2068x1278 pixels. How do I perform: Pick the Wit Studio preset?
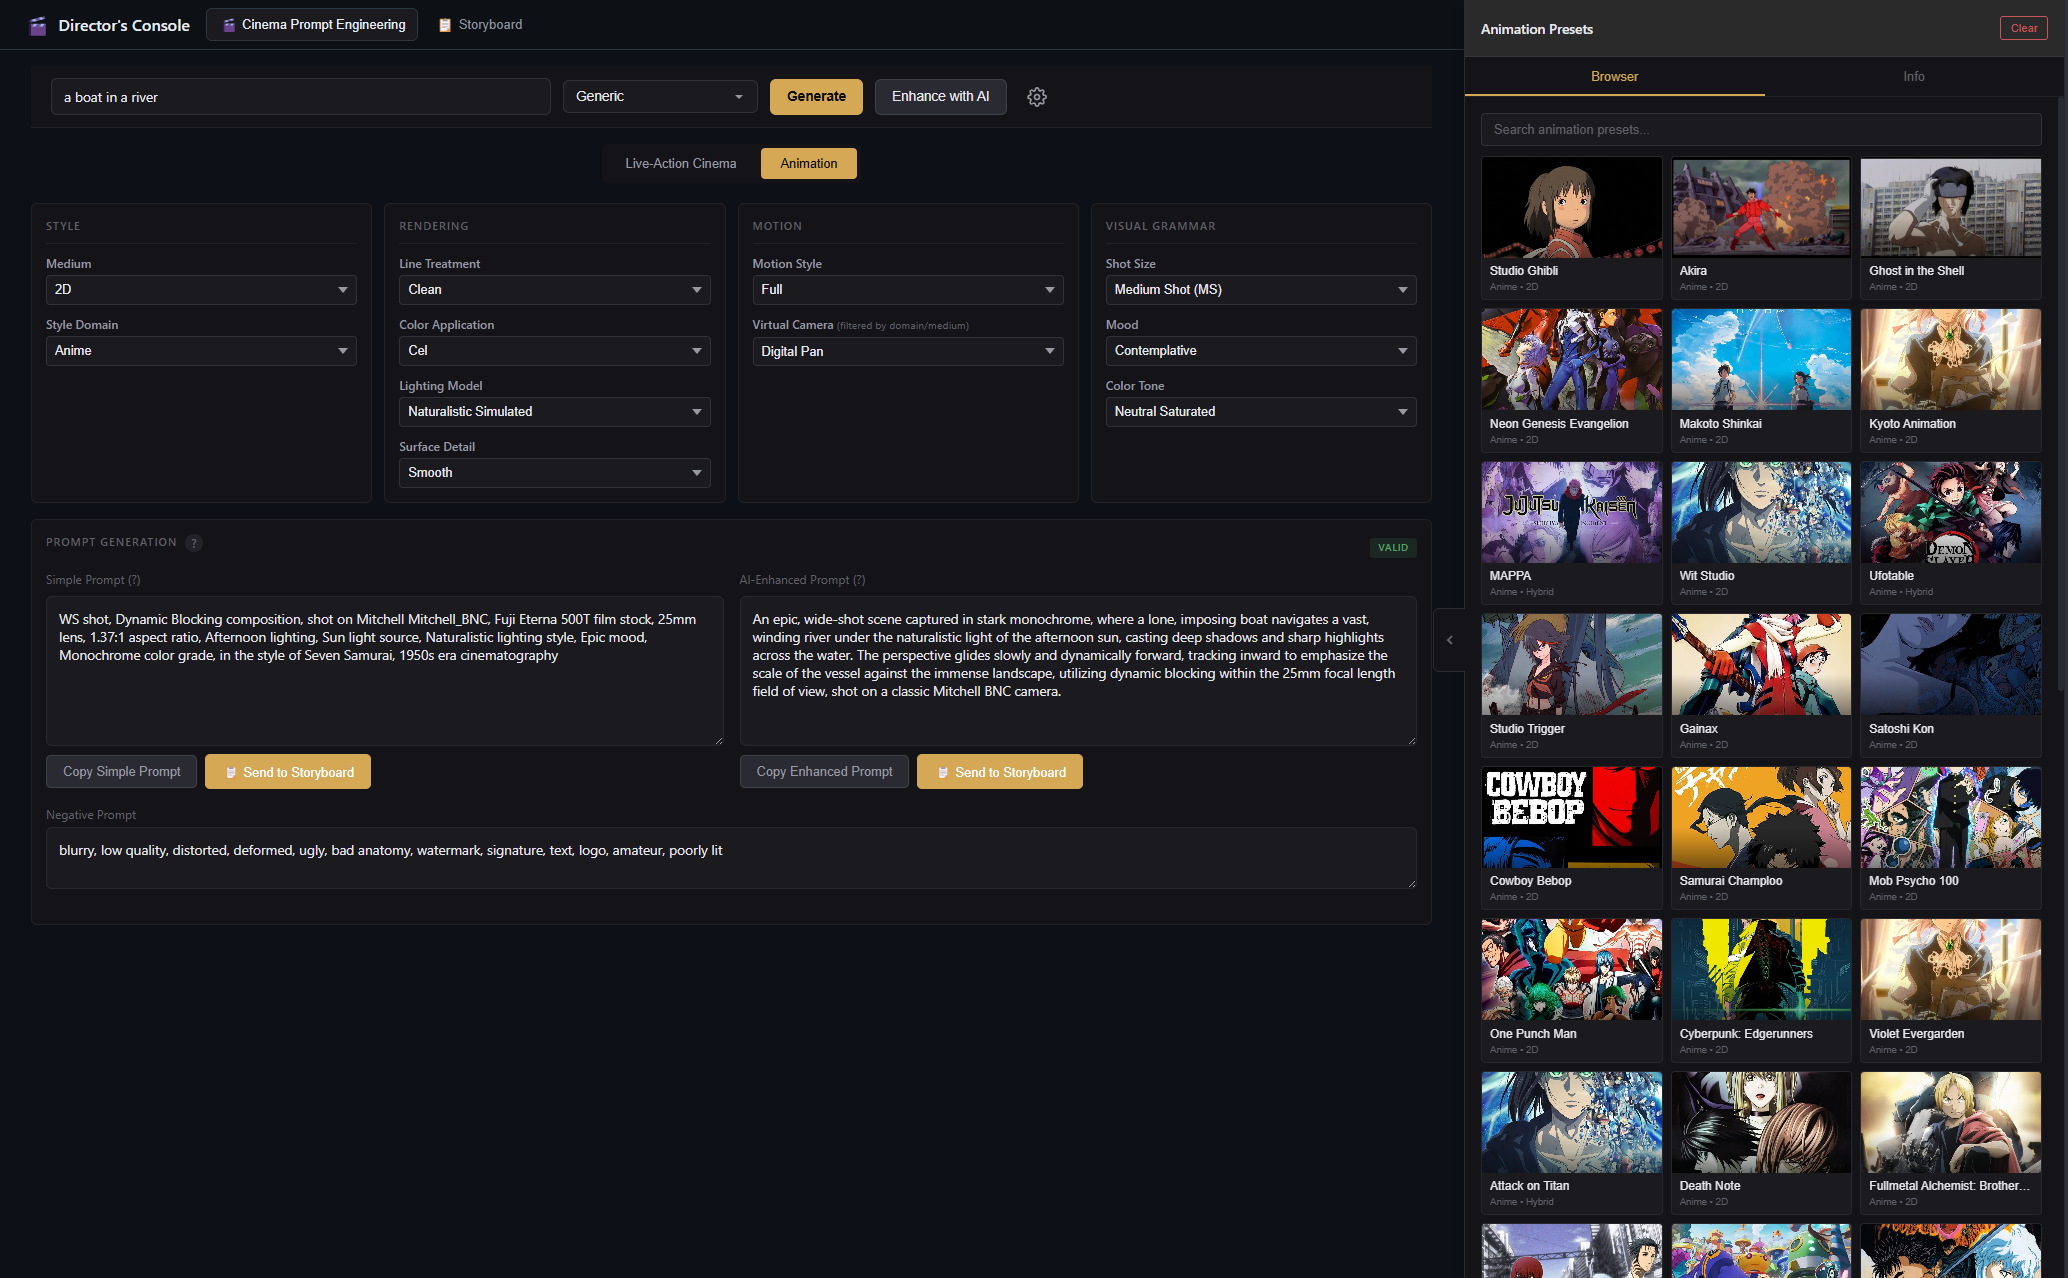[1761, 532]
